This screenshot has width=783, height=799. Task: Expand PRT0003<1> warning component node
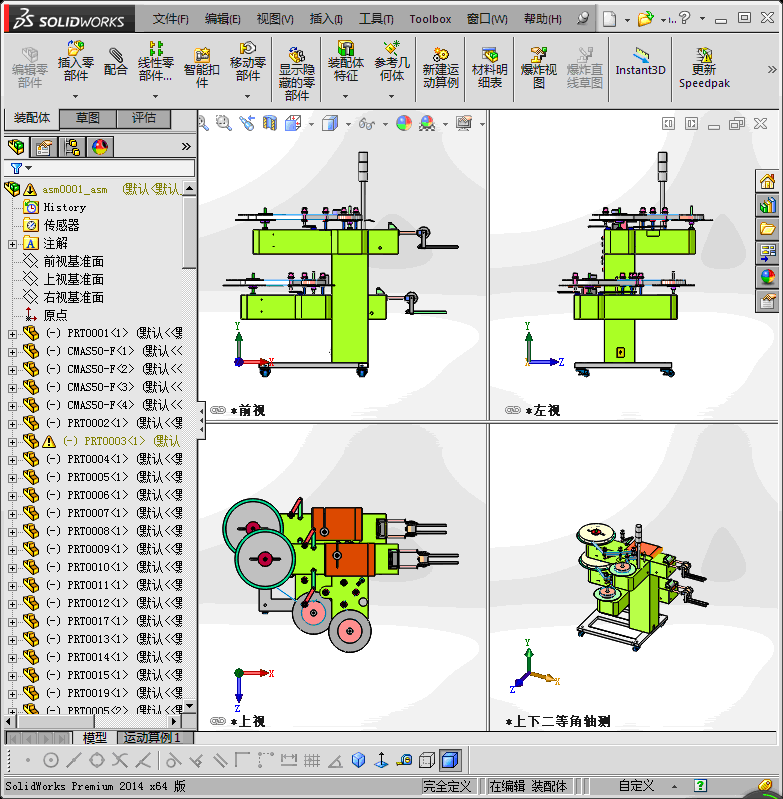[12, 442]
